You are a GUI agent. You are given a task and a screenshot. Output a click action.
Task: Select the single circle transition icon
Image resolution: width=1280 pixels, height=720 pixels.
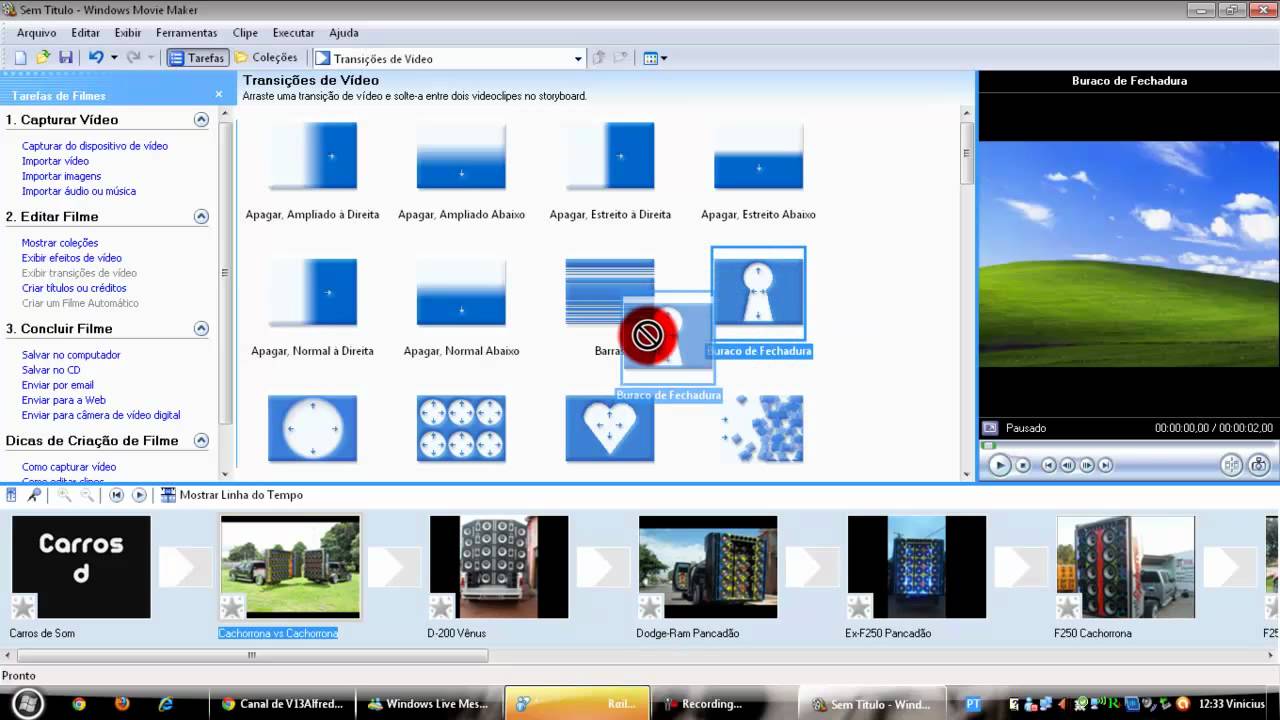(x=312, y=429)
